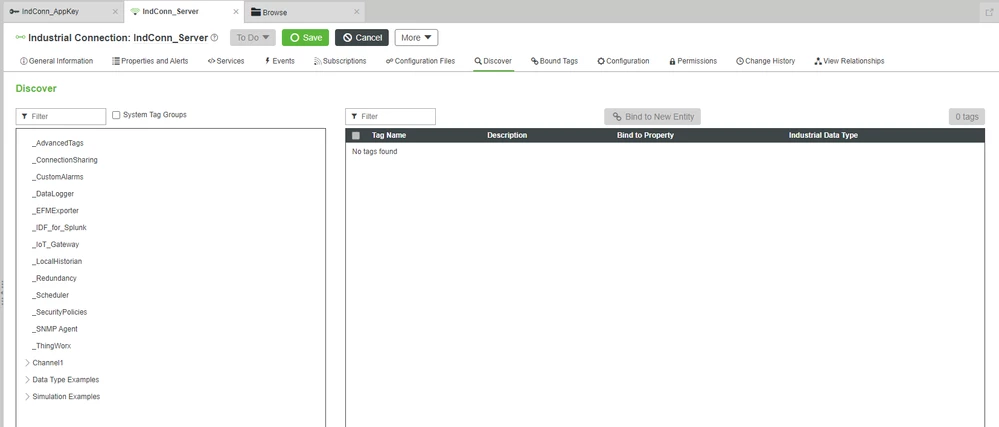Select the _EFMExporter tree item
The height and width of the screenshot is (427, 999).
coord(55,210)
